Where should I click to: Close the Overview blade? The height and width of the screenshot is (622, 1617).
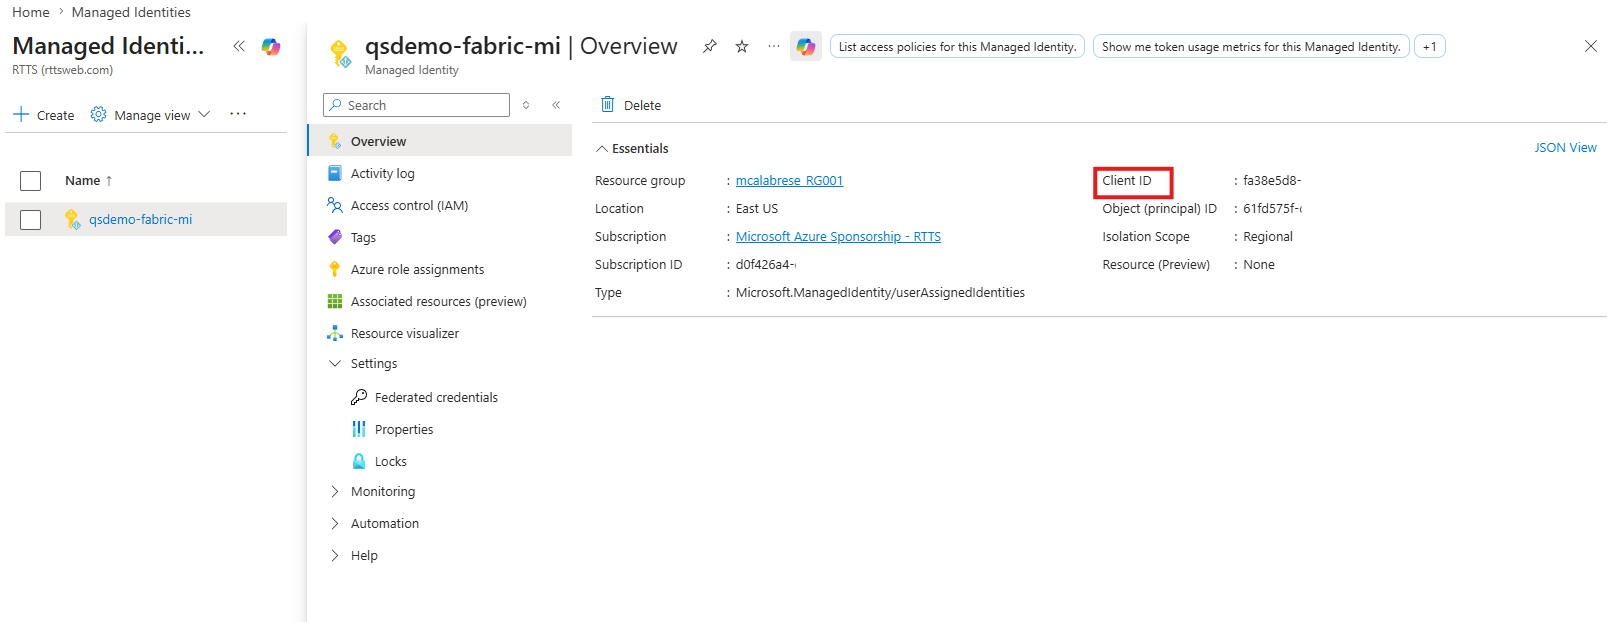1591,46
